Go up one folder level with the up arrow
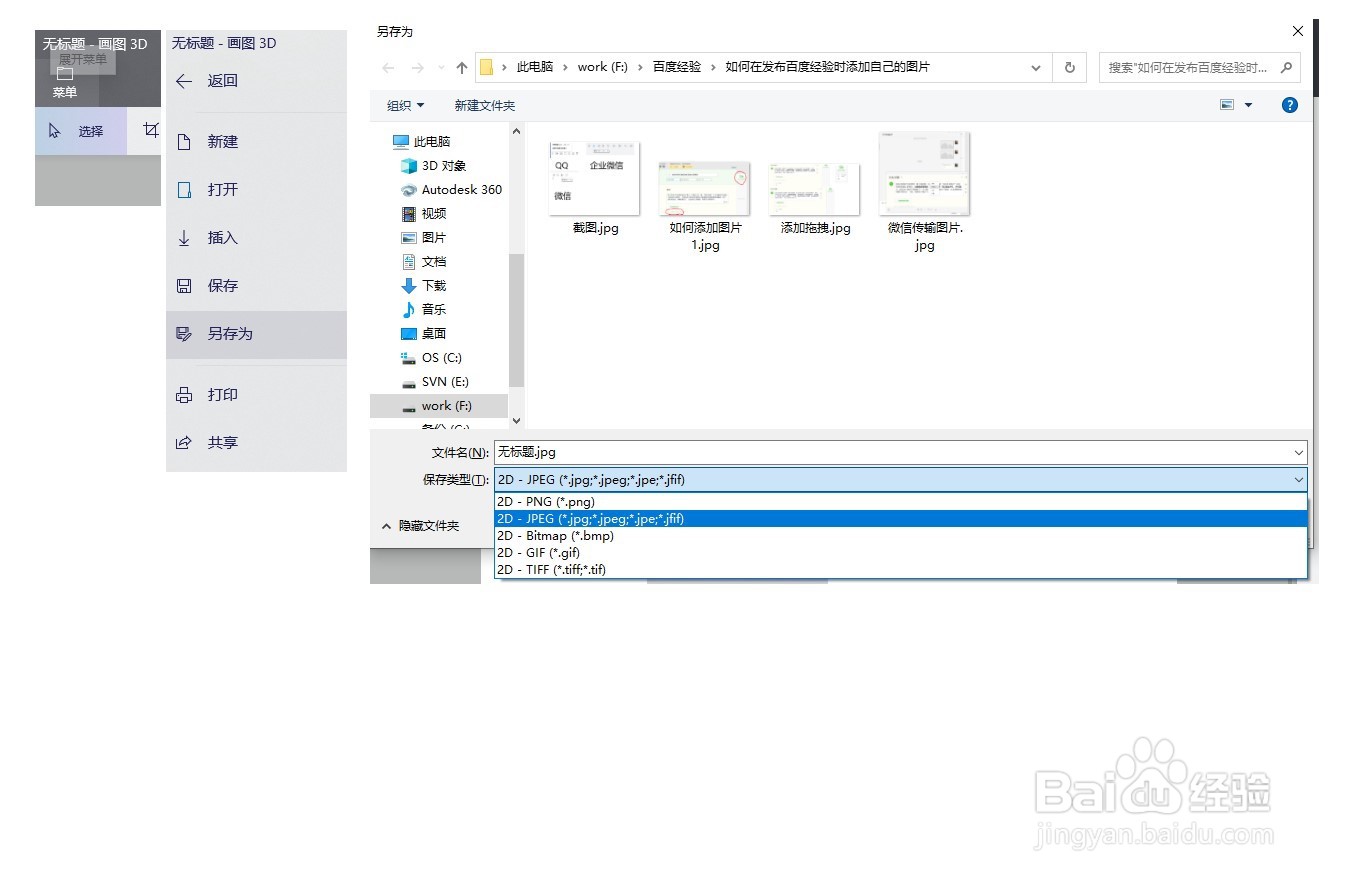The height and width of the screenshot is (881, 1348). (x=461, y=68)
